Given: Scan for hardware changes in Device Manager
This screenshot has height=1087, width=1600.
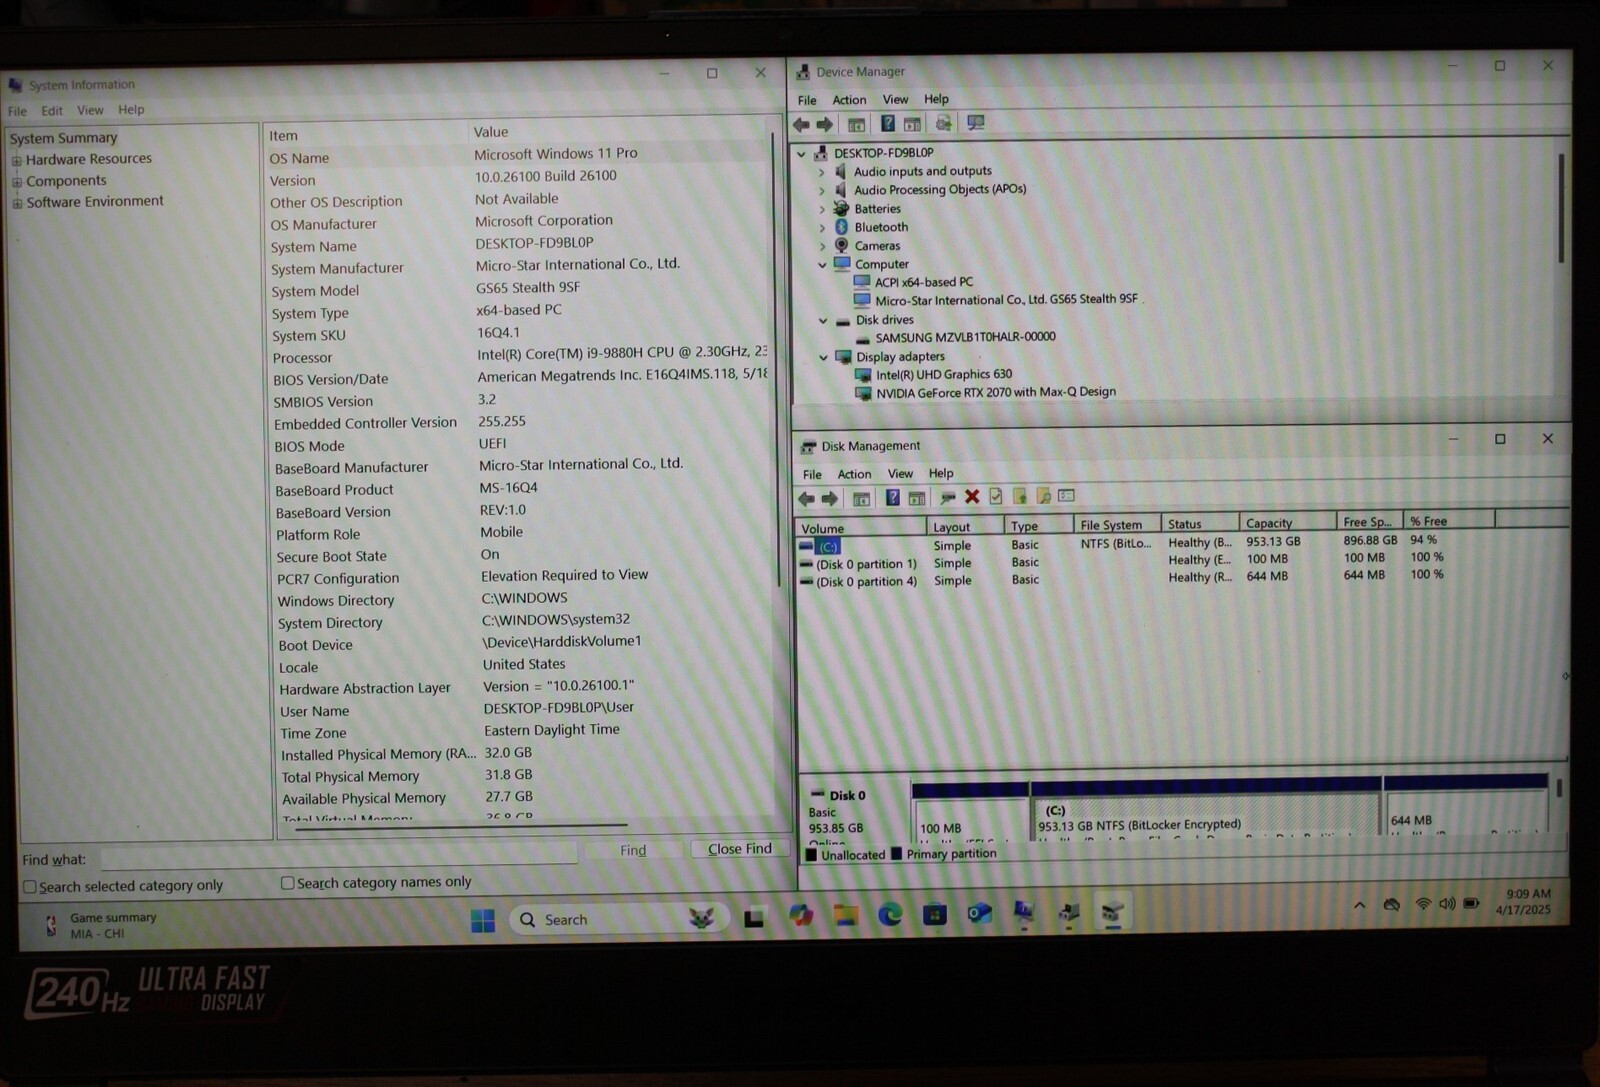Looking at the screenshot, I should (x=976, y=123).
